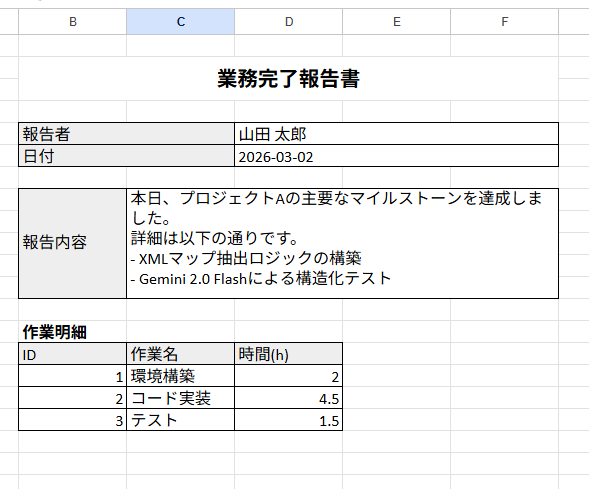Select the 時間(h) header cell

[x=288, y=354]
